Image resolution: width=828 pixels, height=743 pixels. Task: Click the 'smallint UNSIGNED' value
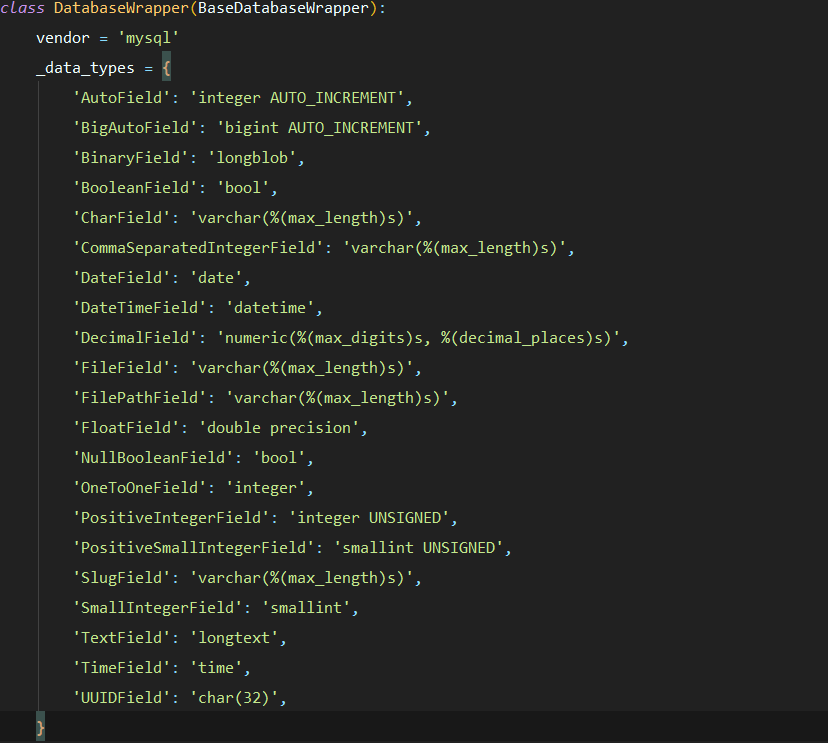tap(421, 548)
